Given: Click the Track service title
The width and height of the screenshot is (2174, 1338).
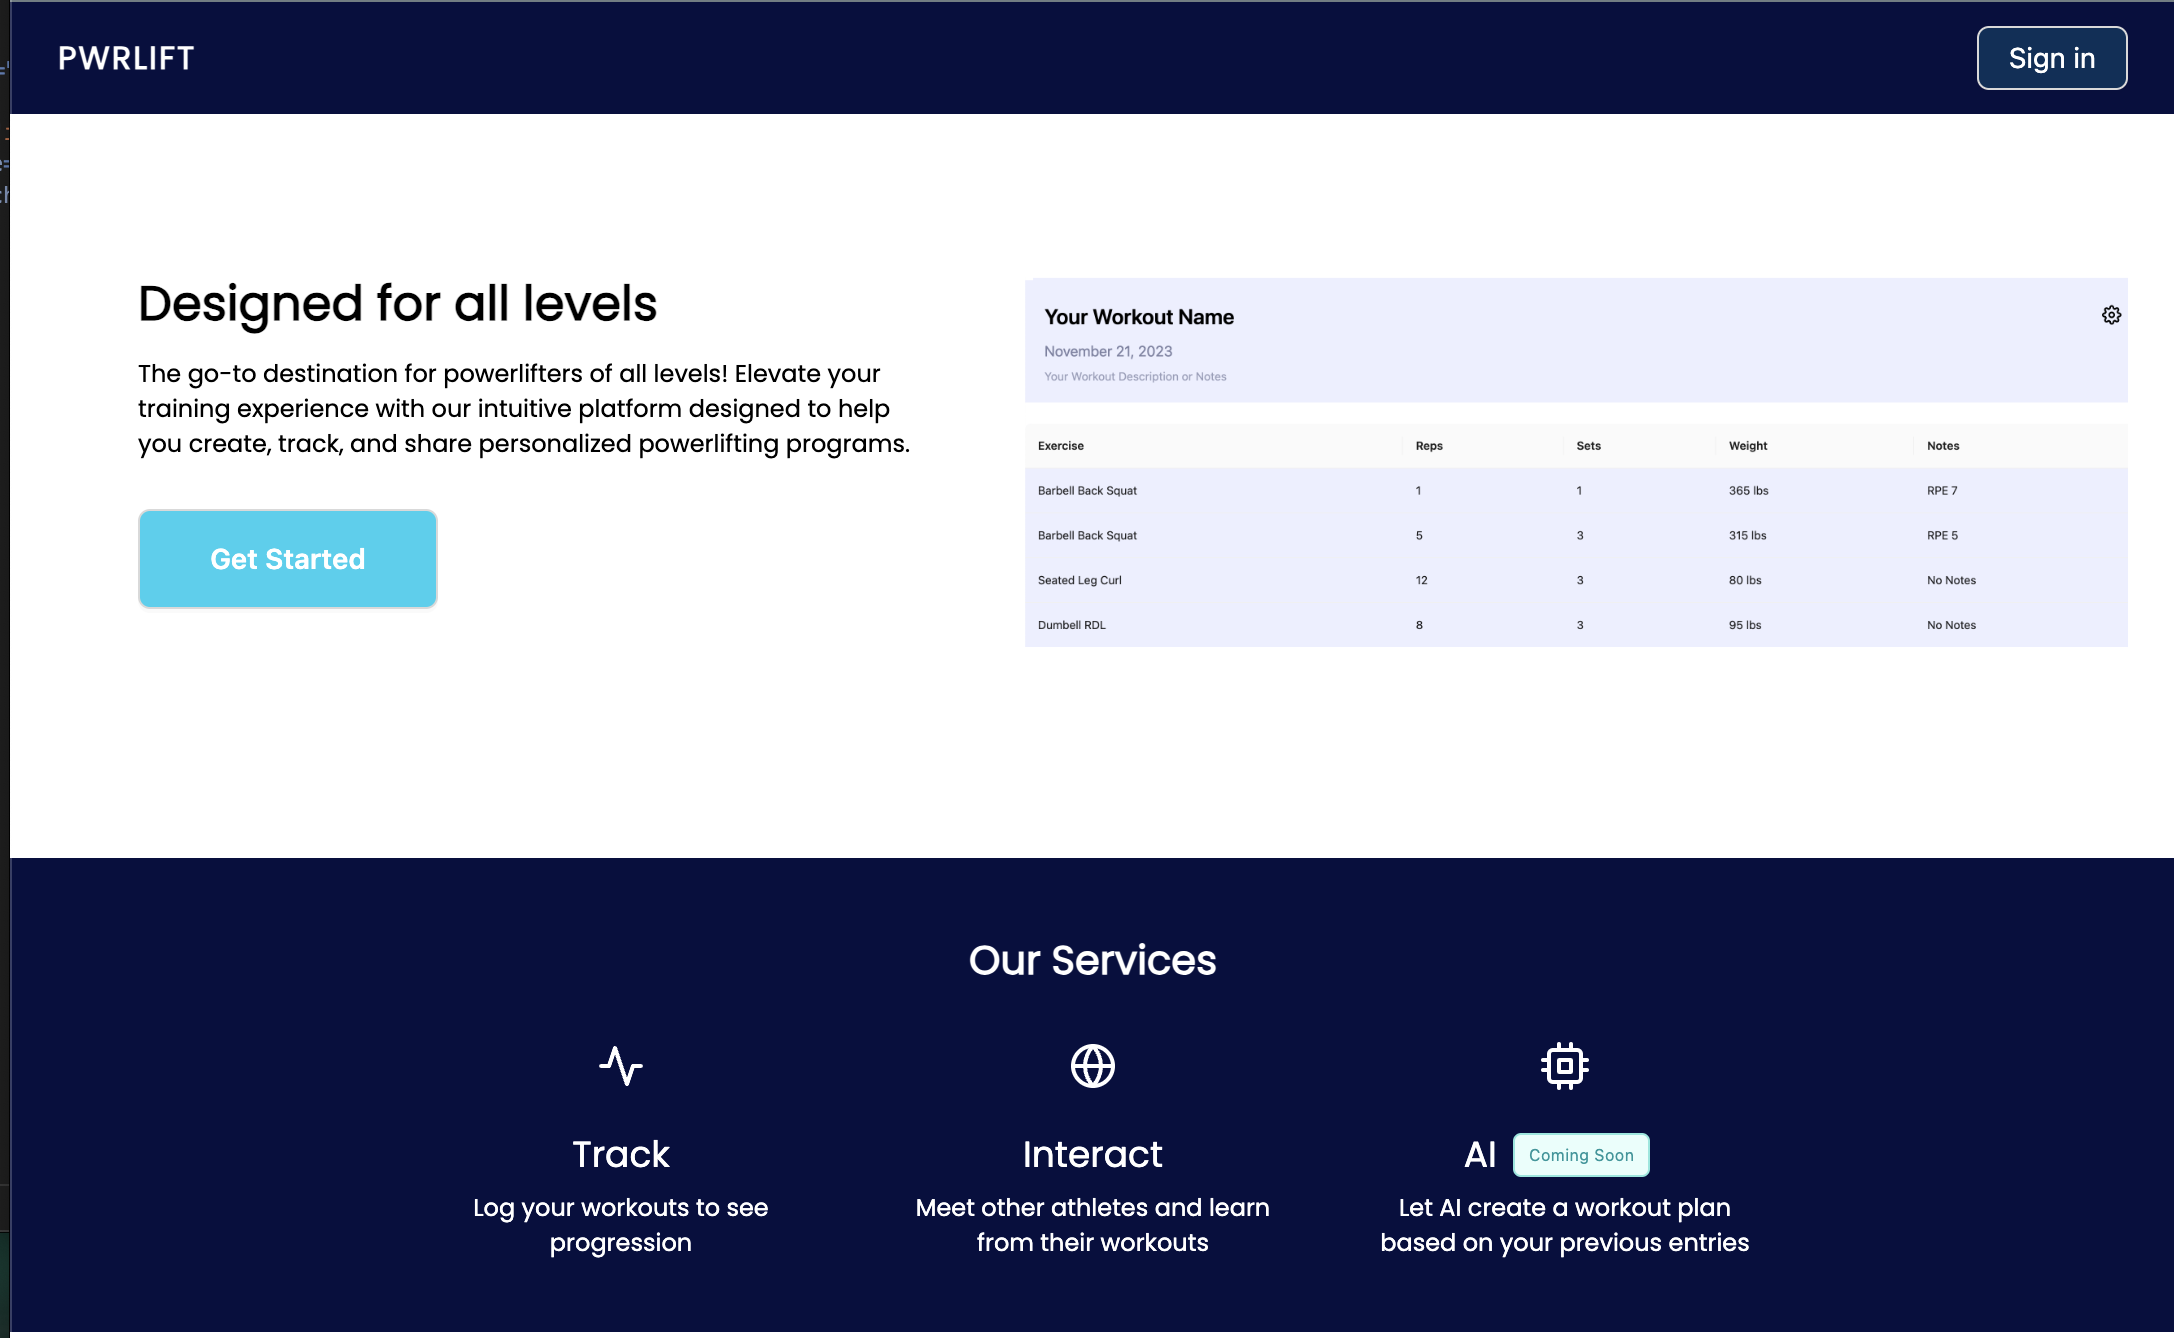Looking at the screenshot, I should (620, 1154).
